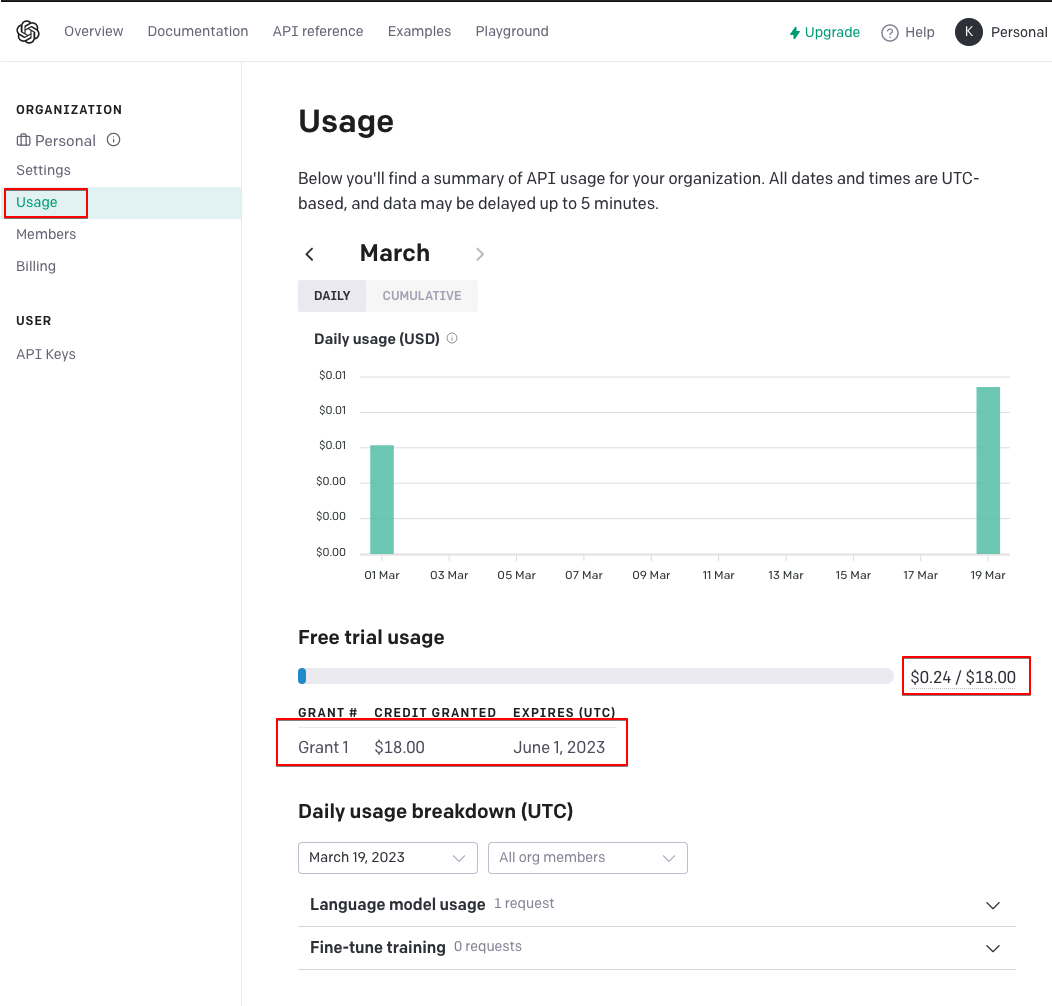Click the Daily usage breakdown (UTC) heading
Image resolution: width=1052 pixels, height=1006 pixels.
[x=435, y=811]
